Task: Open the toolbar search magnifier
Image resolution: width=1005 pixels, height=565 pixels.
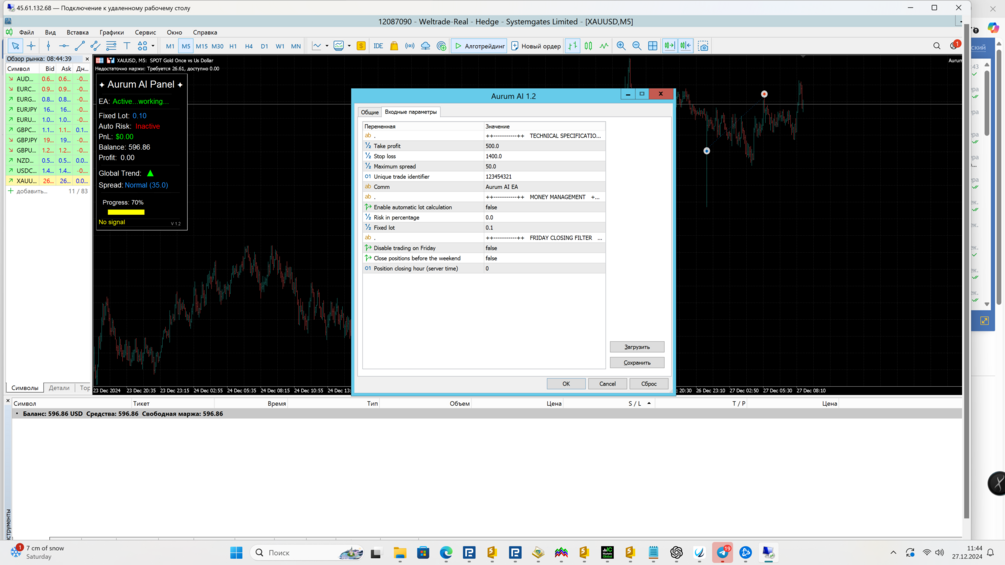Action: 936,46
